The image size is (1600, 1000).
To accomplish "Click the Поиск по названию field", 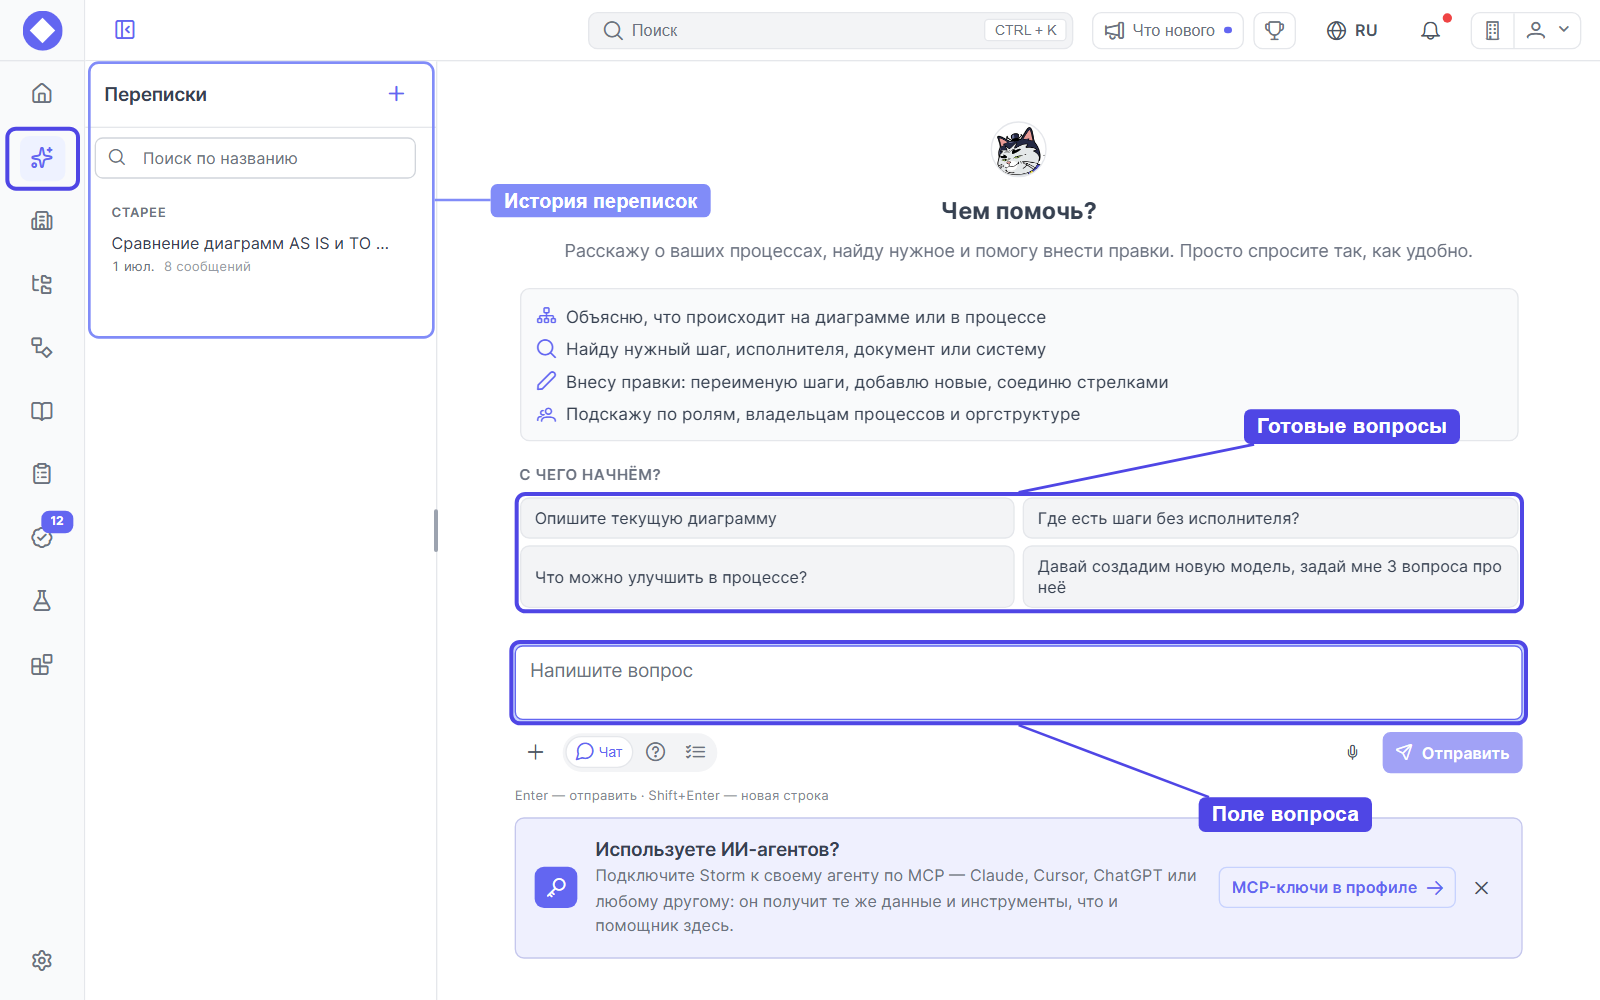I will coord(255,158).
